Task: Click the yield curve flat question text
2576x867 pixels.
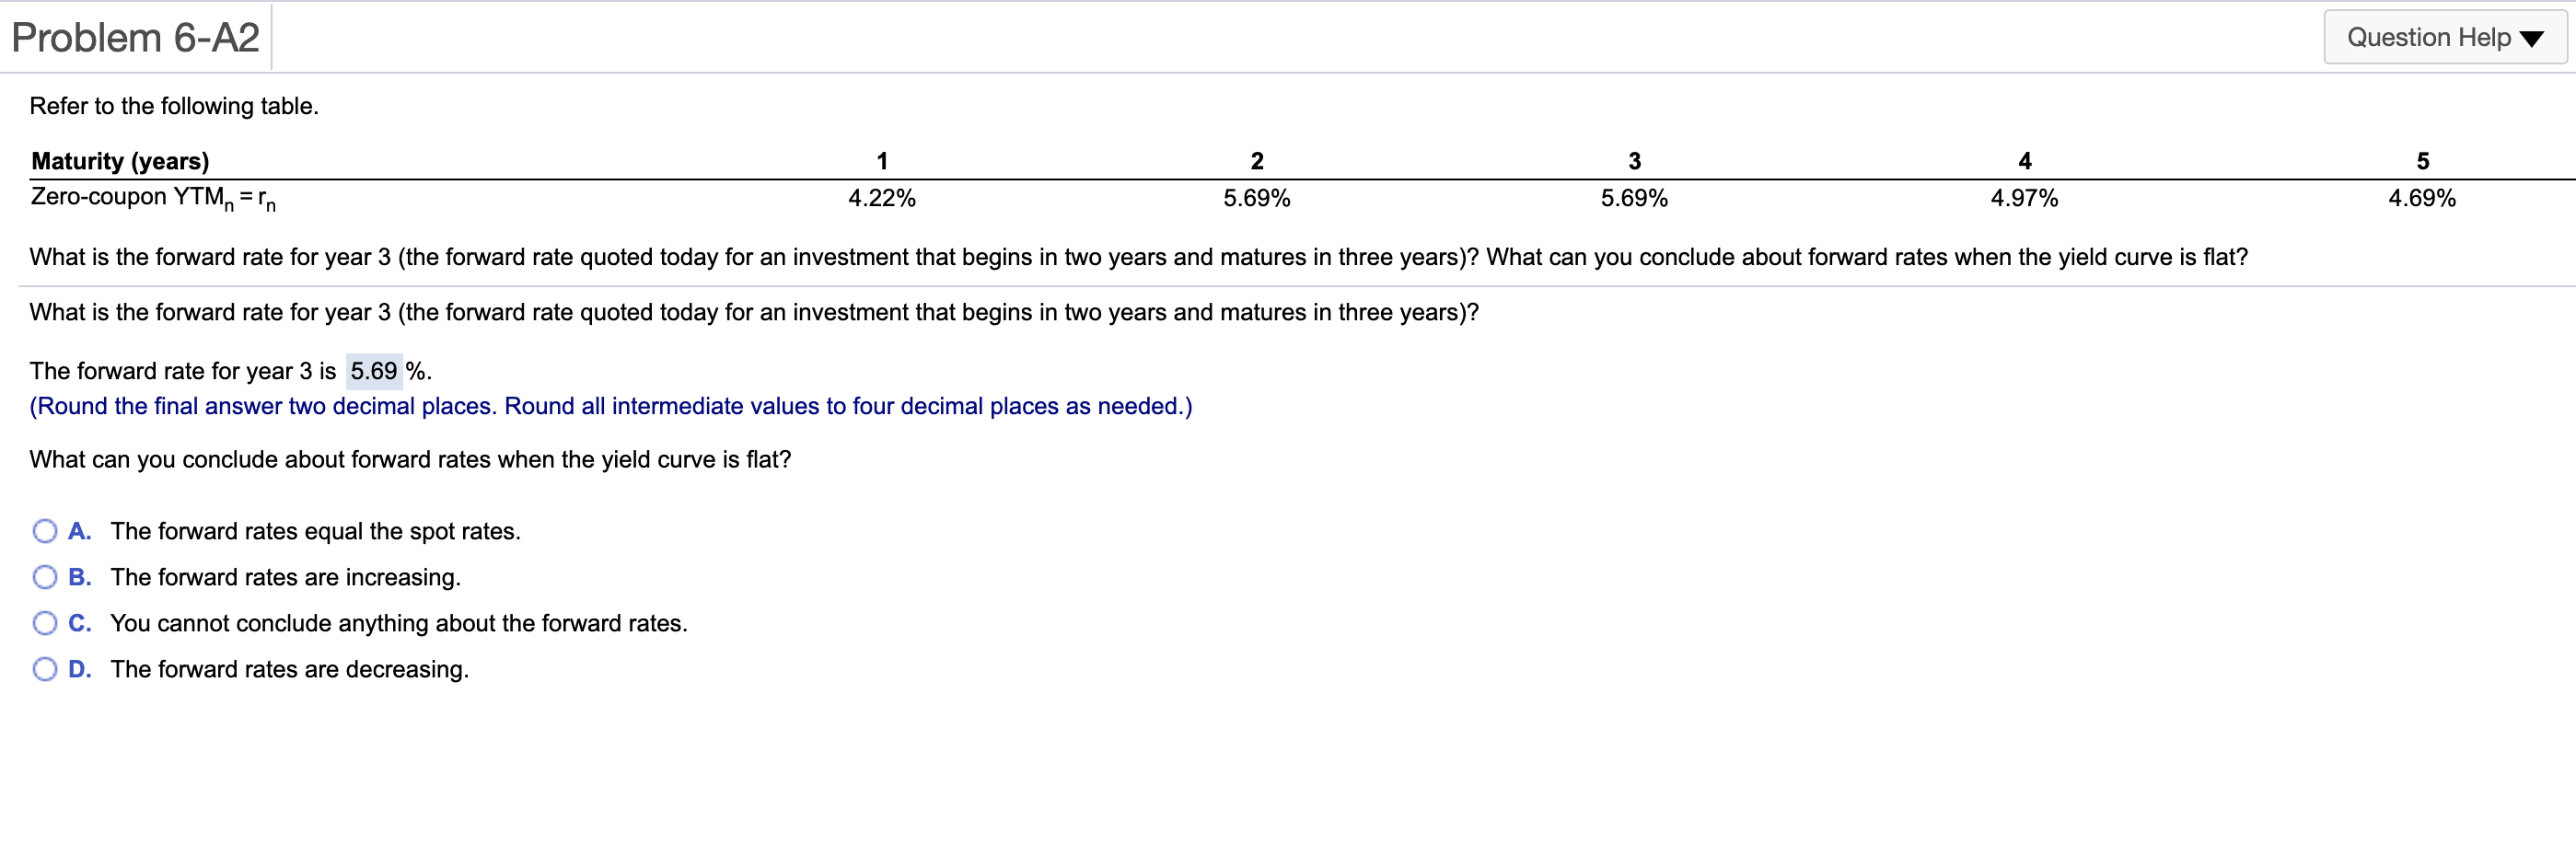Action: (409, 459)
